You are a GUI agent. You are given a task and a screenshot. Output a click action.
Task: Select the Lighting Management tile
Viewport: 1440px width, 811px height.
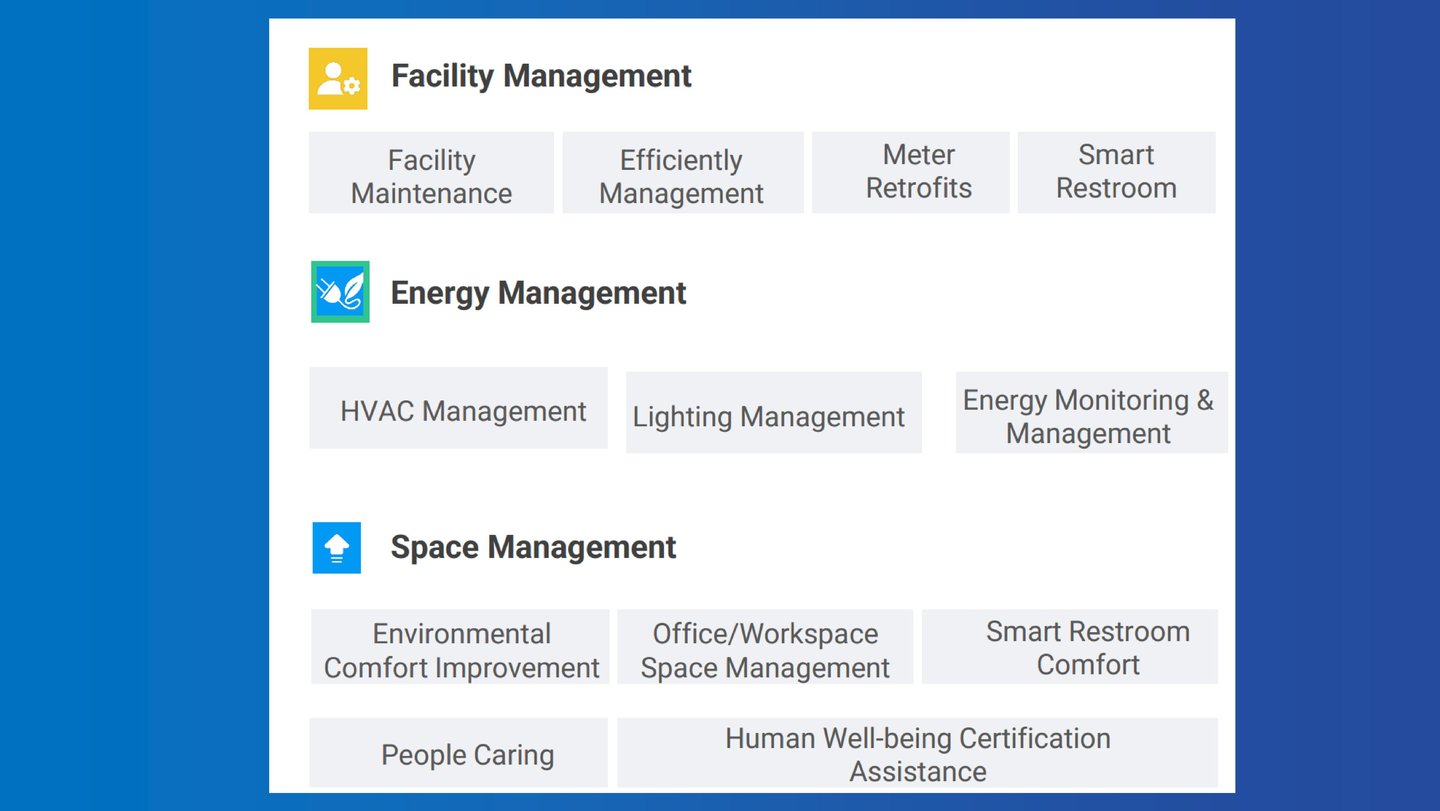coord(774,413)
